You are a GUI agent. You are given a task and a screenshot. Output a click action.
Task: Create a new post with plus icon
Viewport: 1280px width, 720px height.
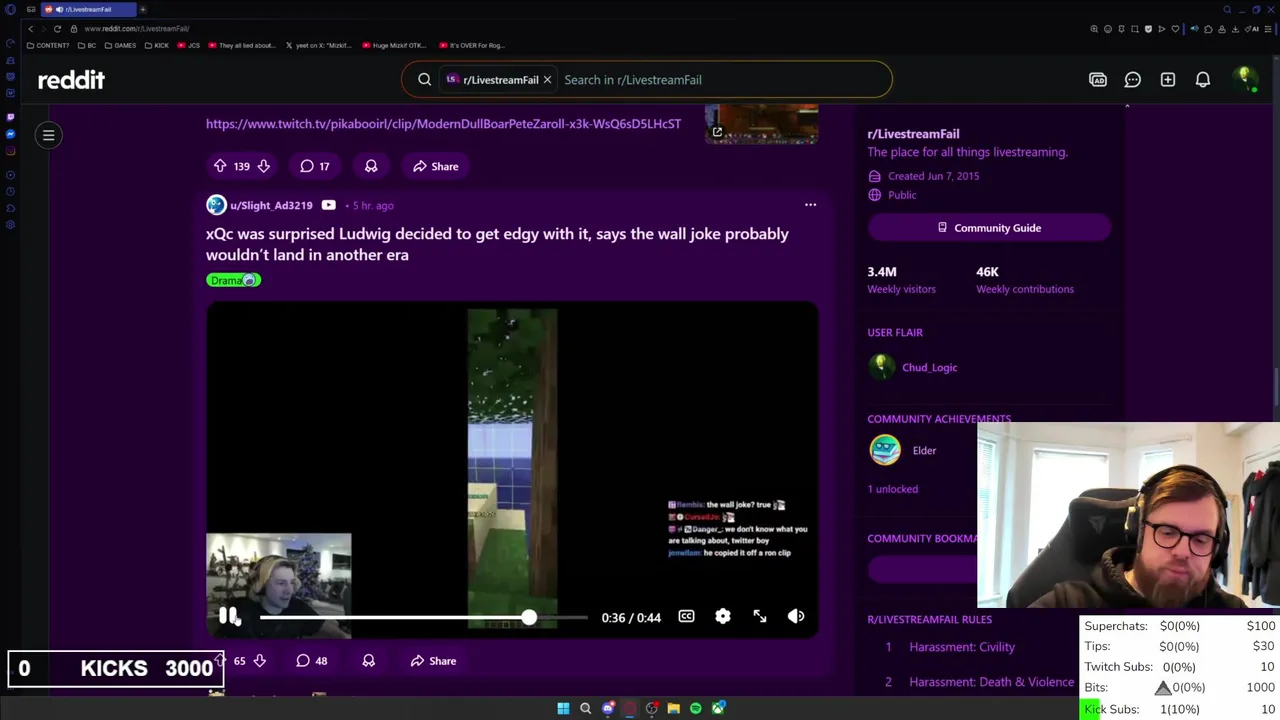pos(1168,80)
